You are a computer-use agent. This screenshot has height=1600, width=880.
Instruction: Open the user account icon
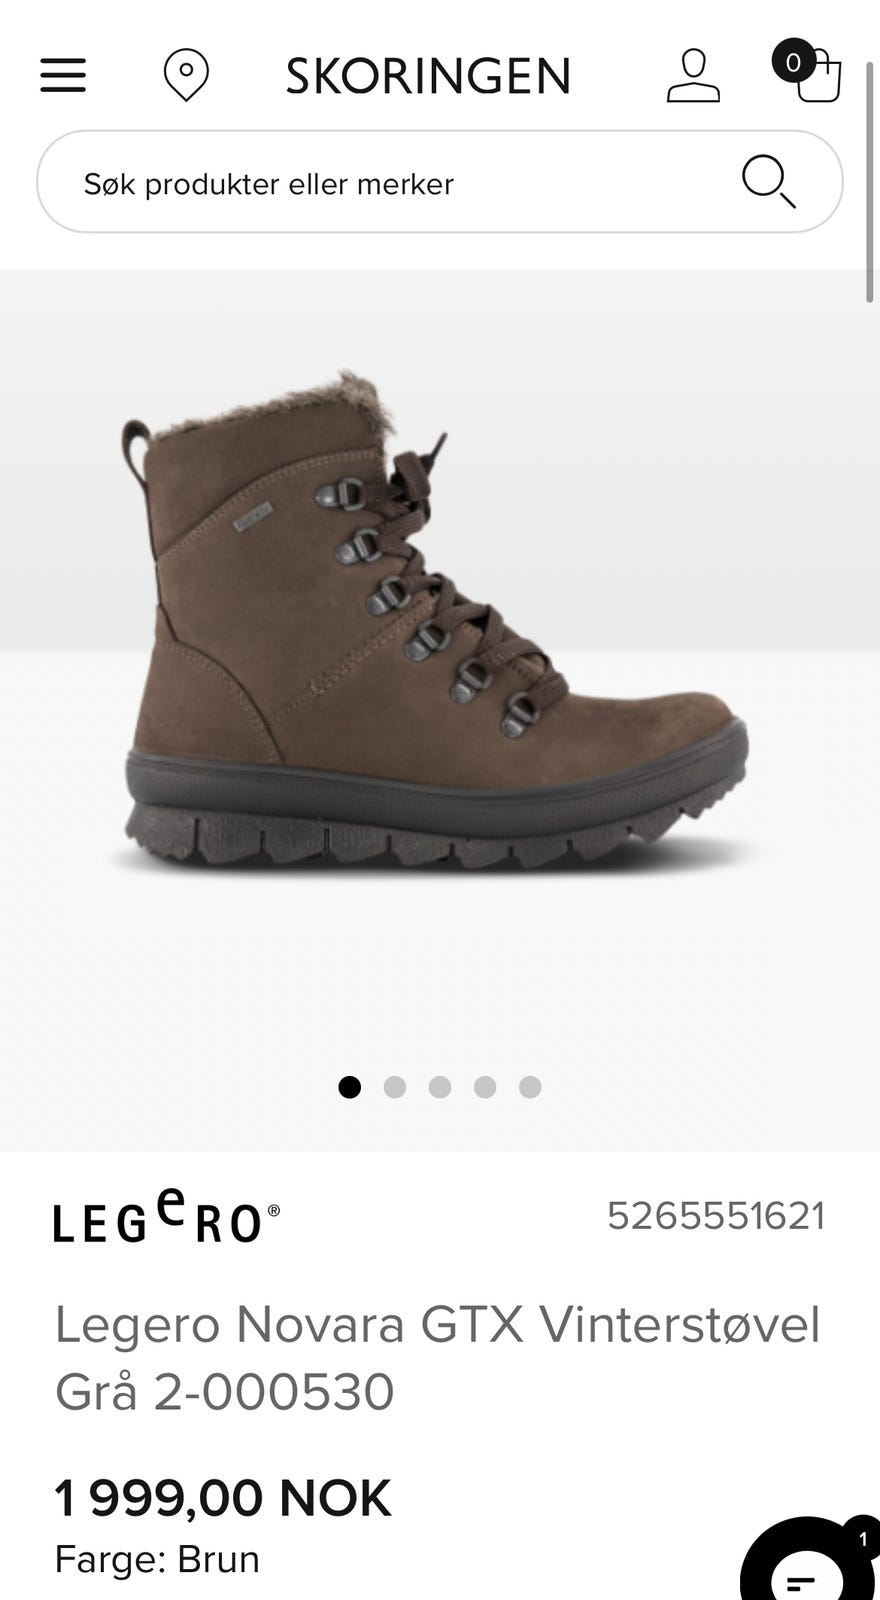pyautogui.click(x=693, y=75)
